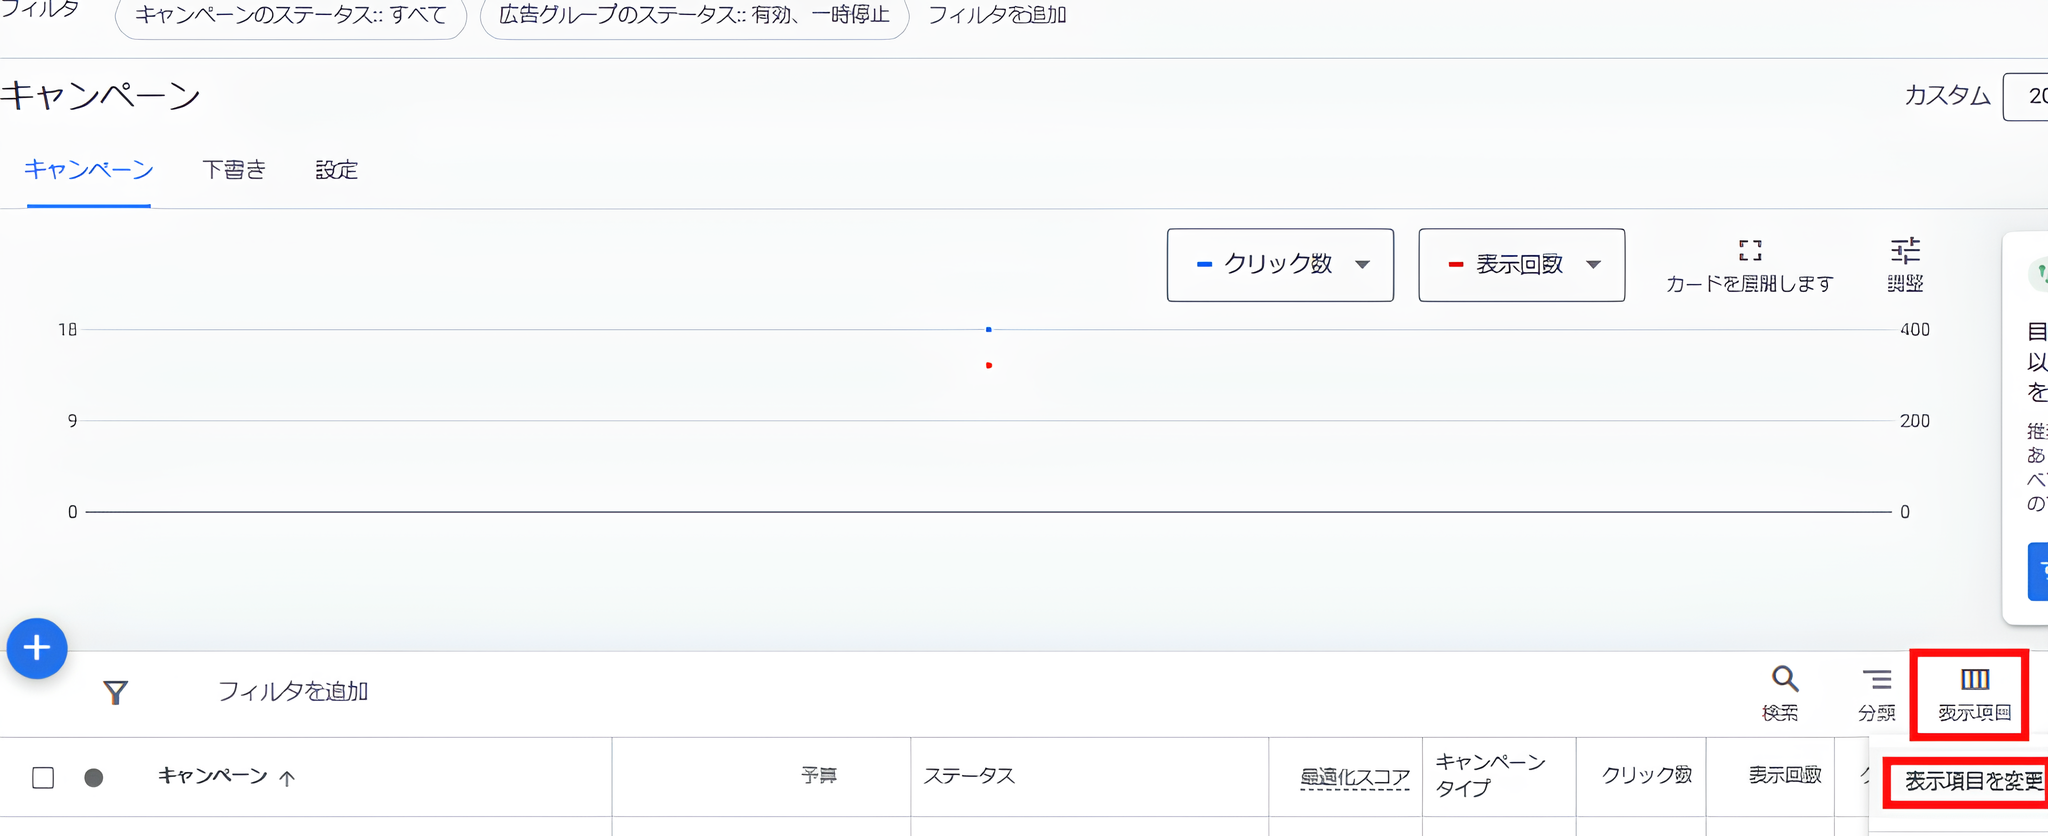Click the キャンペーンのステータス: すべて filter chip
The height and width of the screenshot is (836, 2048).
[x=291, y=16]
